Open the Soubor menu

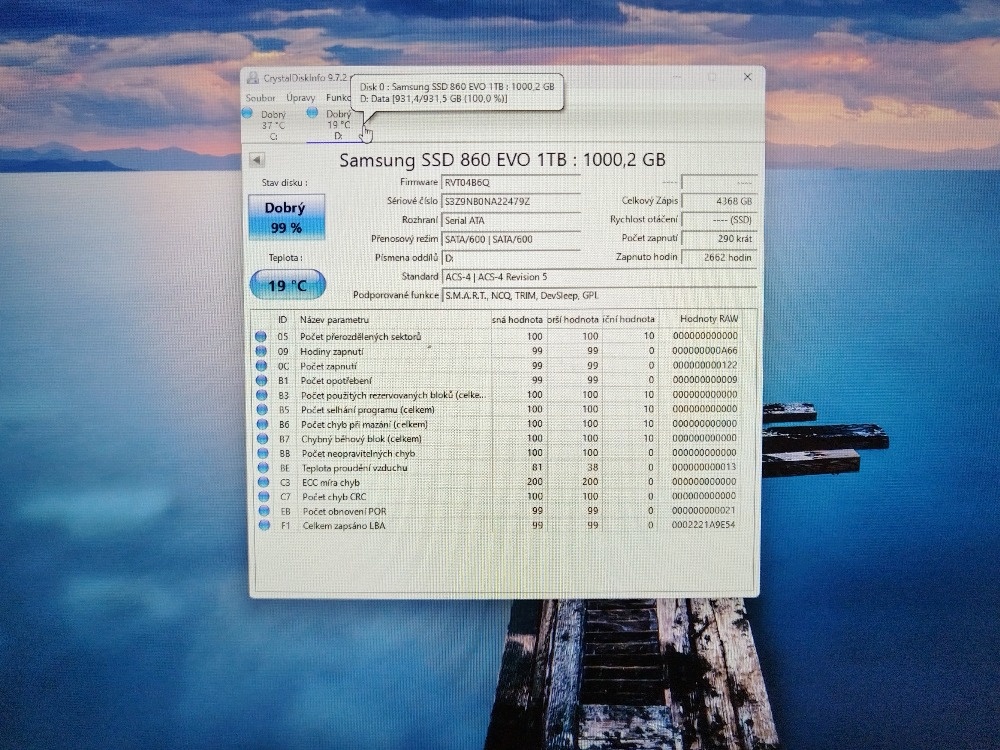[x=260, y=98]
